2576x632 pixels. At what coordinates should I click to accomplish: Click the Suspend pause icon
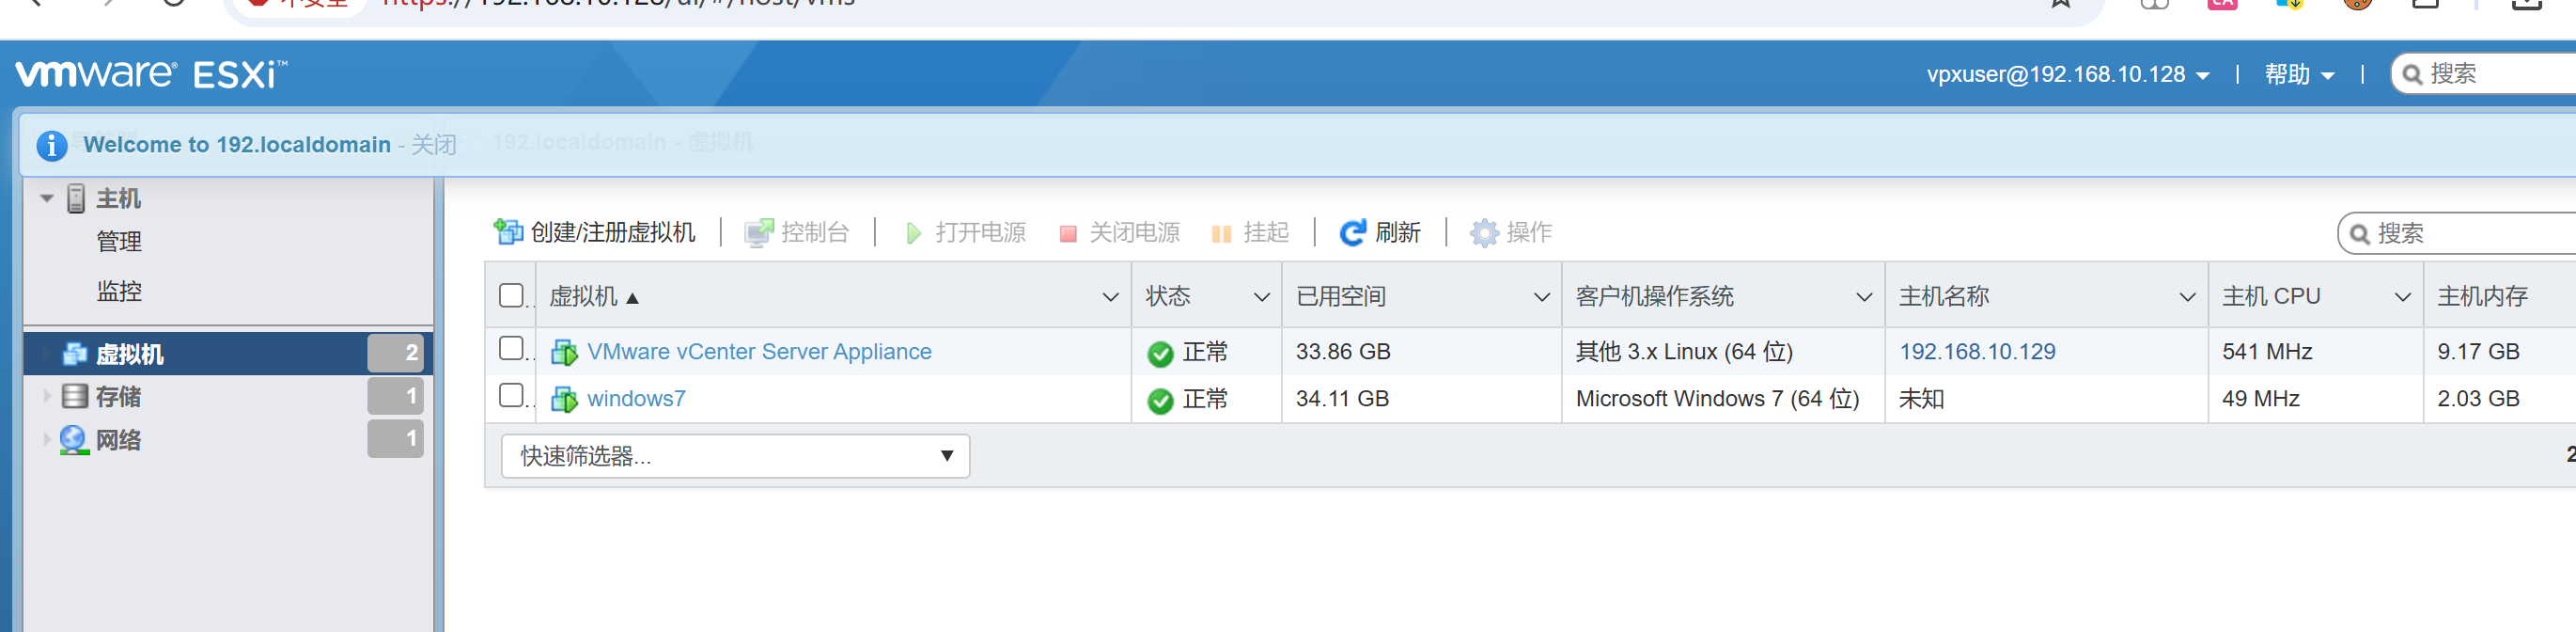point(1221,233)
